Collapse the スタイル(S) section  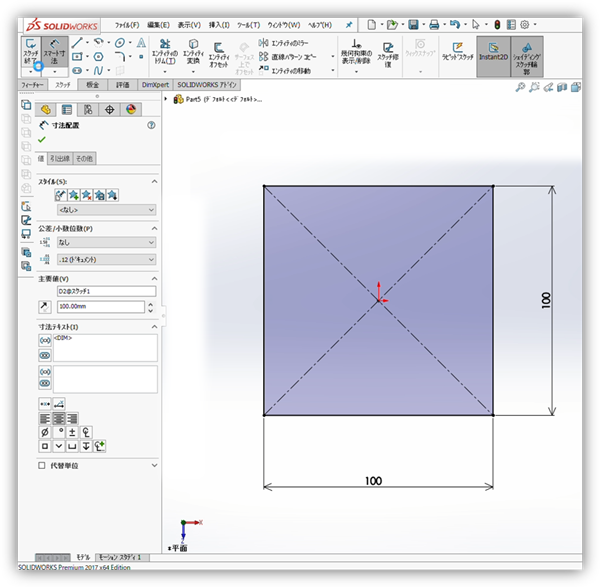[154, 181]
